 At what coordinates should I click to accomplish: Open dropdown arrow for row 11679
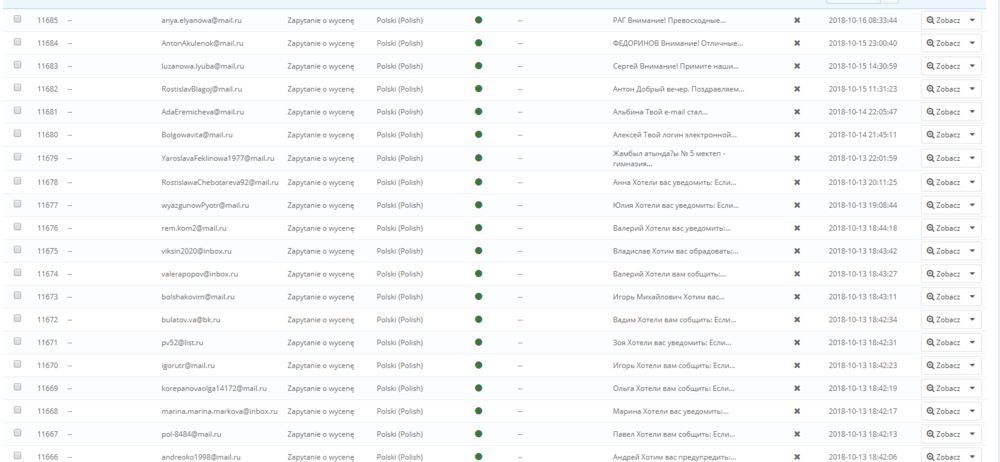click(x=973, y=158)
